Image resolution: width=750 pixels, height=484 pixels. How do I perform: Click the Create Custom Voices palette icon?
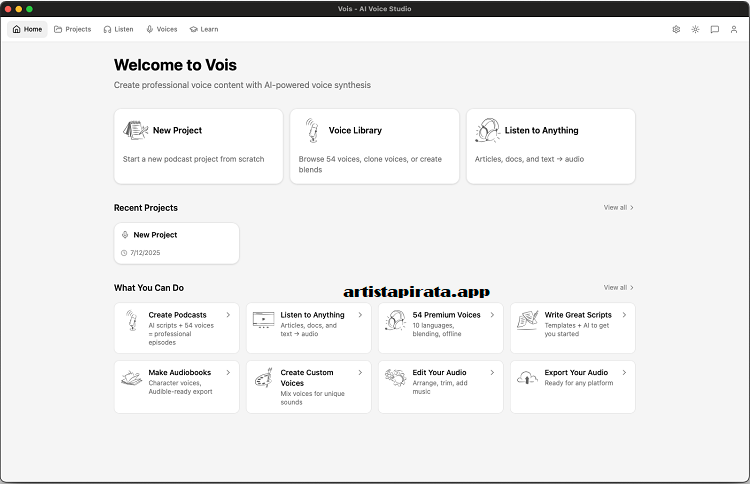(263, 378)
